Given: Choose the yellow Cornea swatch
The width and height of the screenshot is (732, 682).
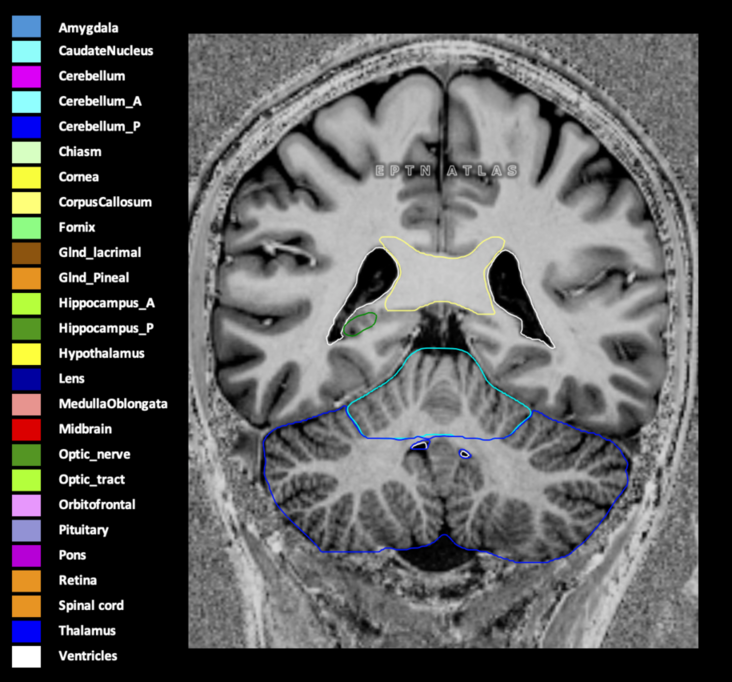Looking at the screenshot, I should [x=26, y=178].
